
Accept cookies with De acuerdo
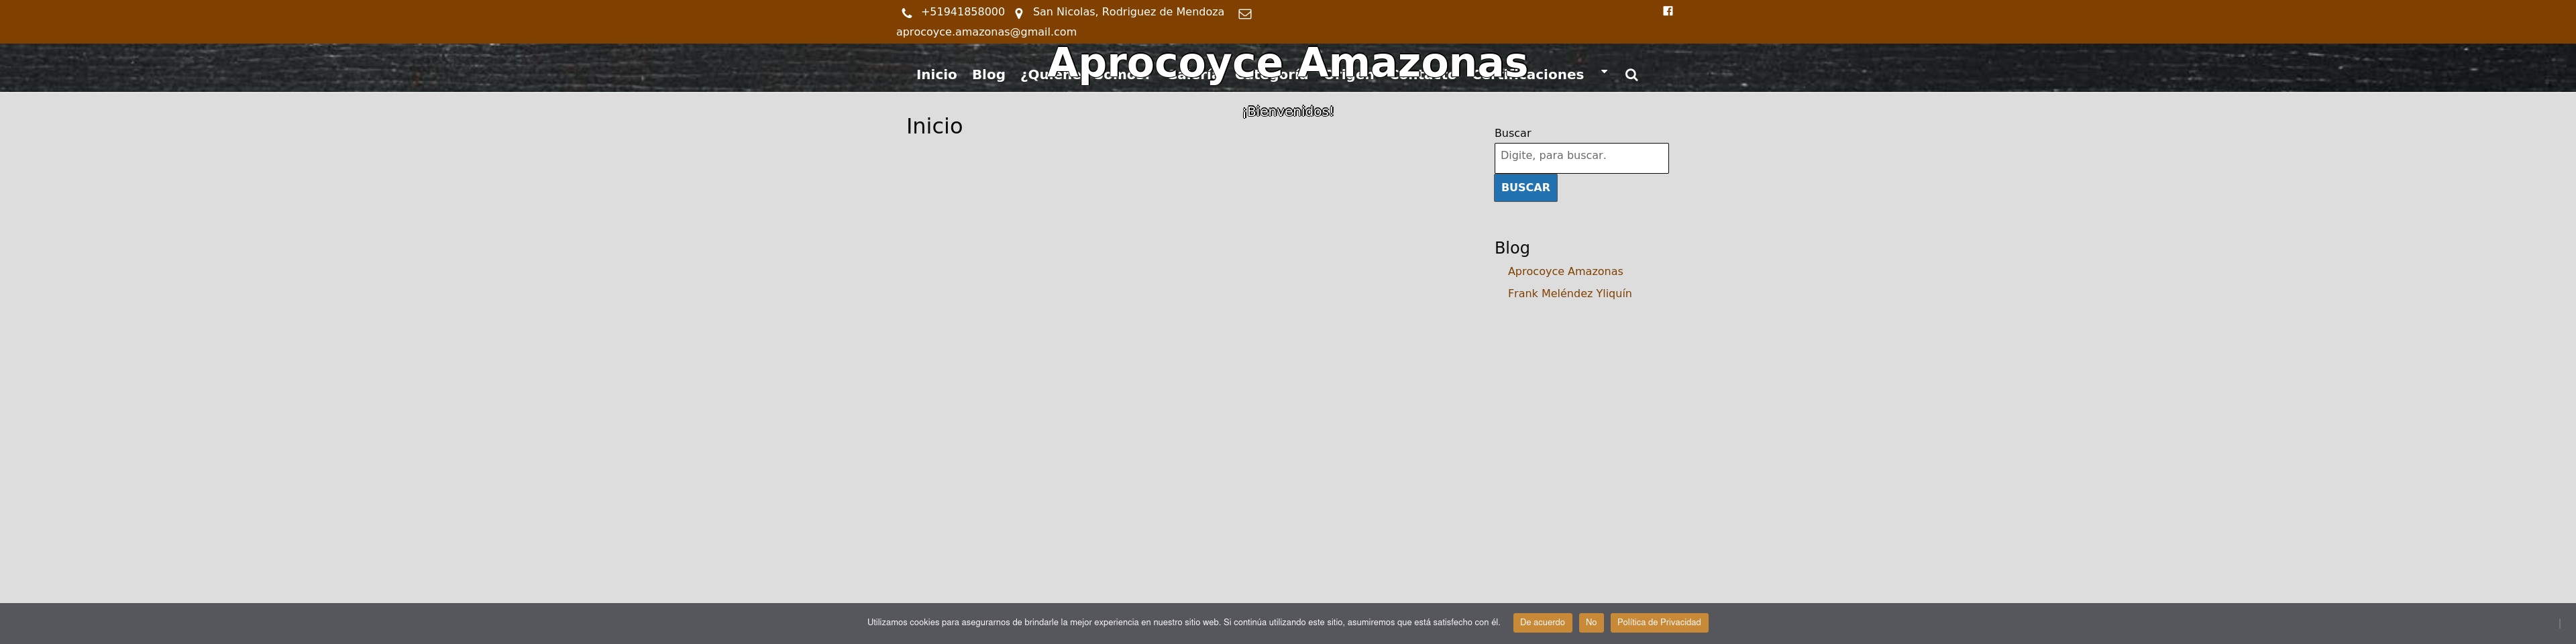pos(1542,623)
